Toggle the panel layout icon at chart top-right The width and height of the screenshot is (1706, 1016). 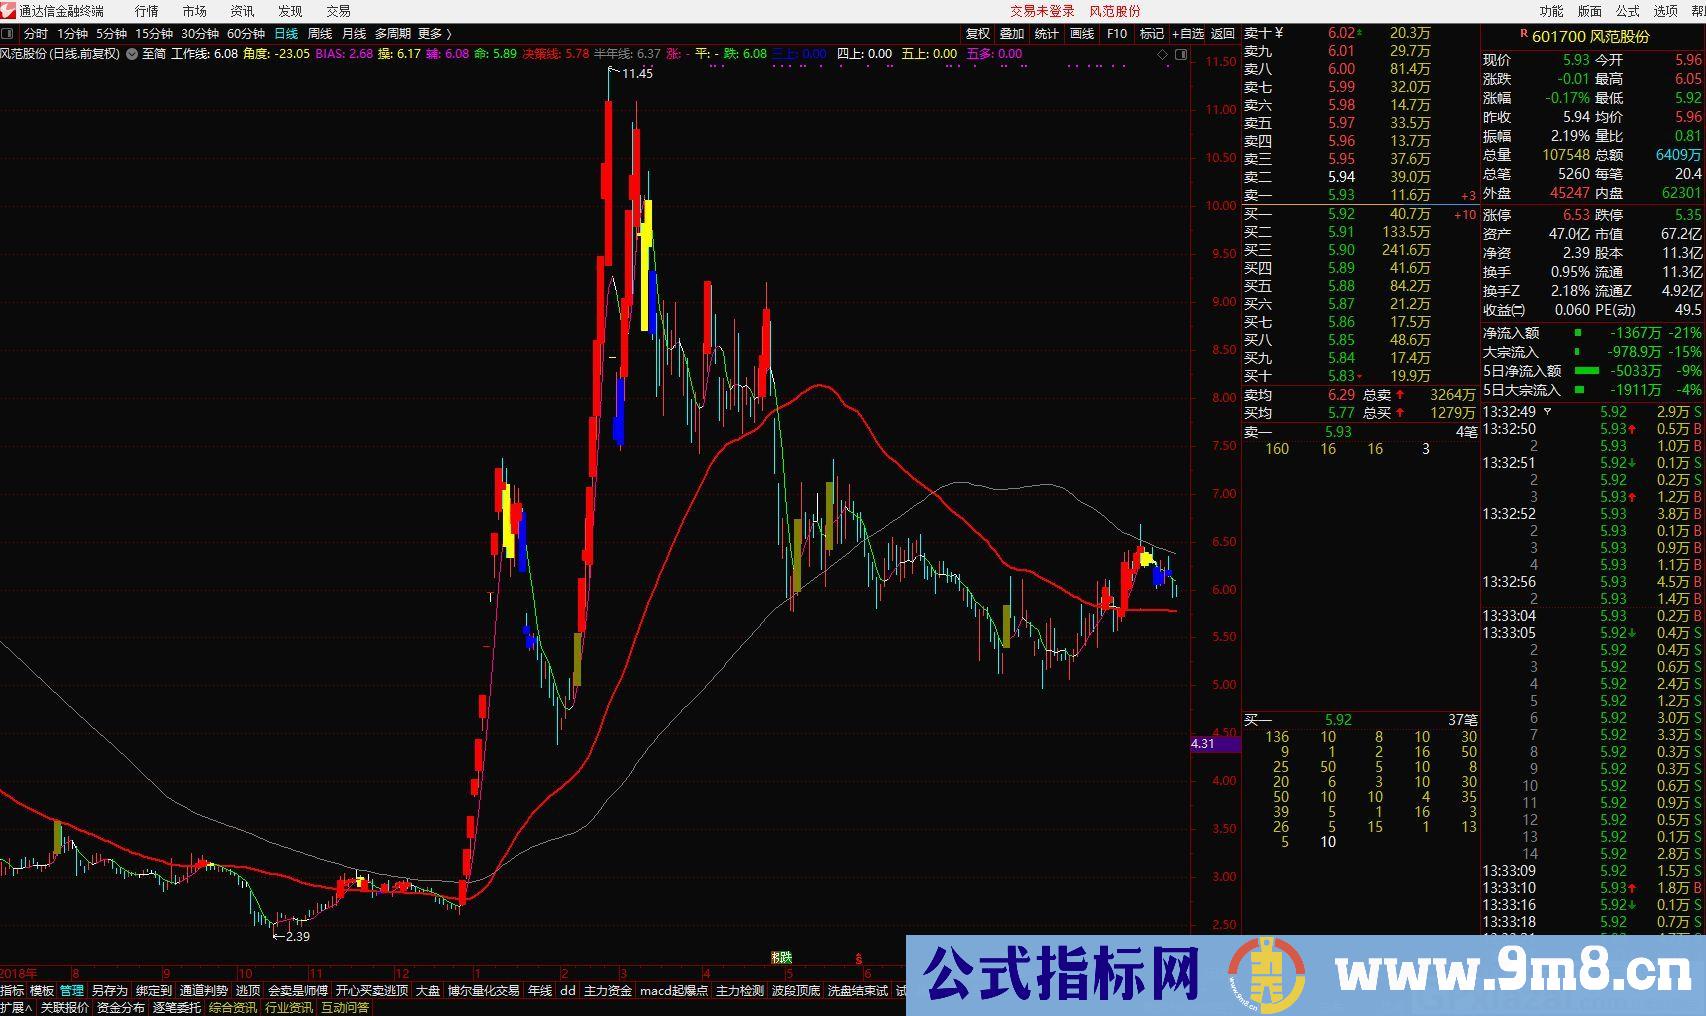[1180, 54]
